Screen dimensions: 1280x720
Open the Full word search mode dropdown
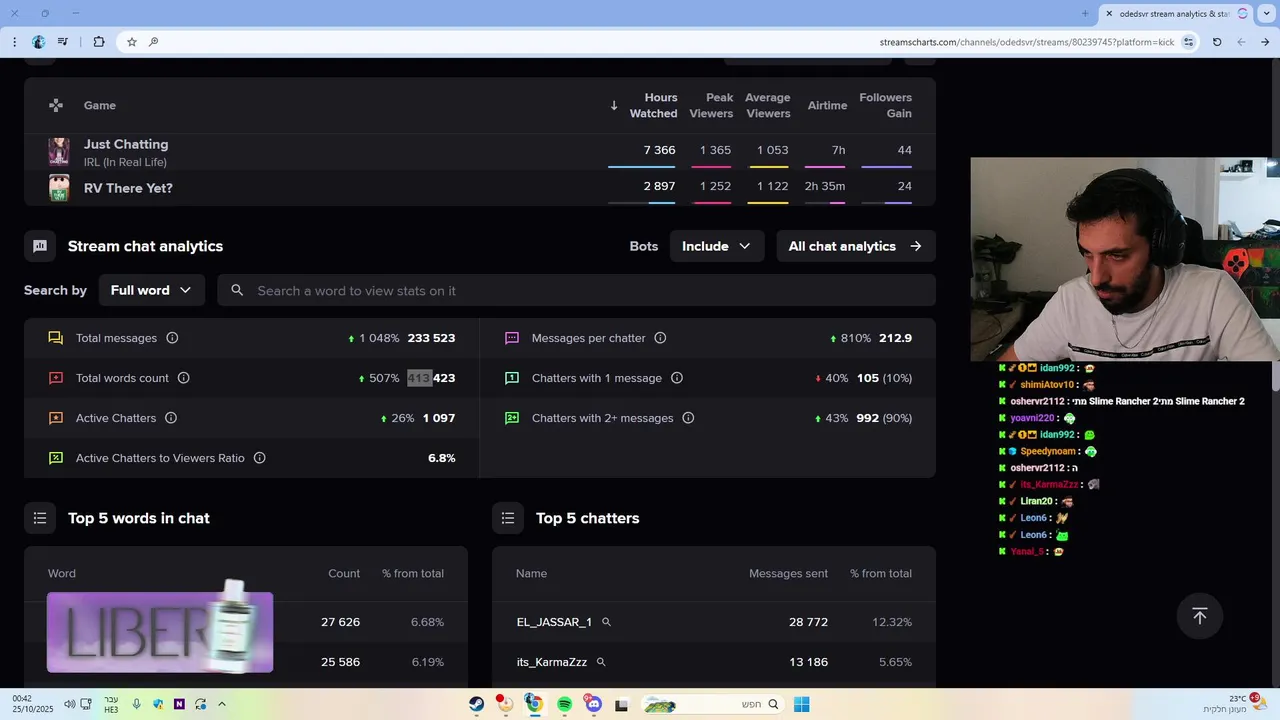(x=152, y=290)
